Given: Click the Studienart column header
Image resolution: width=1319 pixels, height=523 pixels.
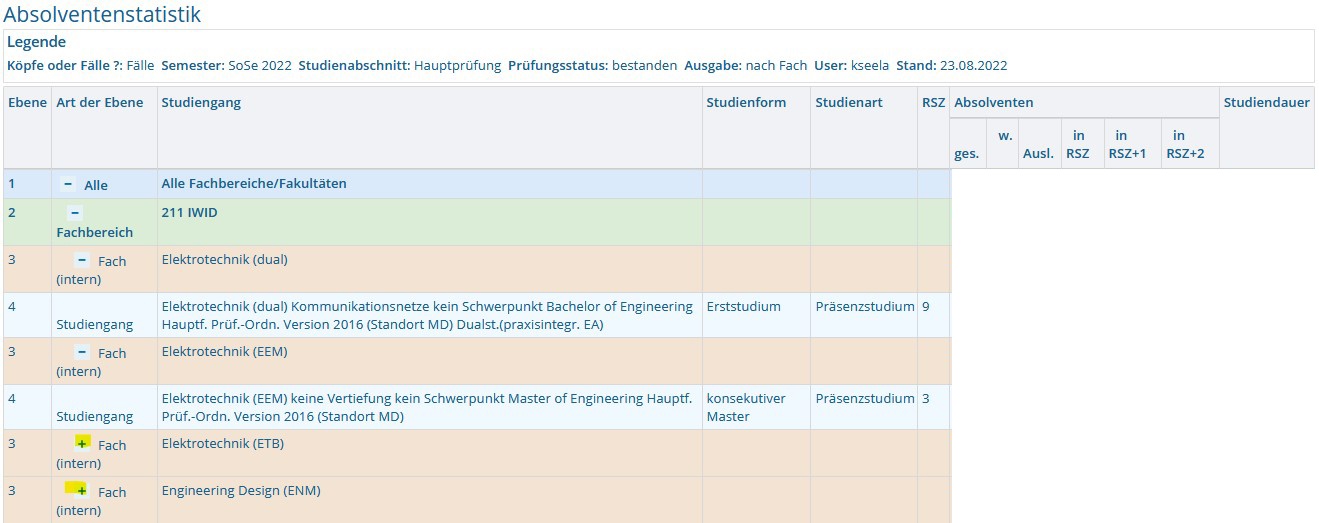Looking at the screenshot, I should (849, 102).
